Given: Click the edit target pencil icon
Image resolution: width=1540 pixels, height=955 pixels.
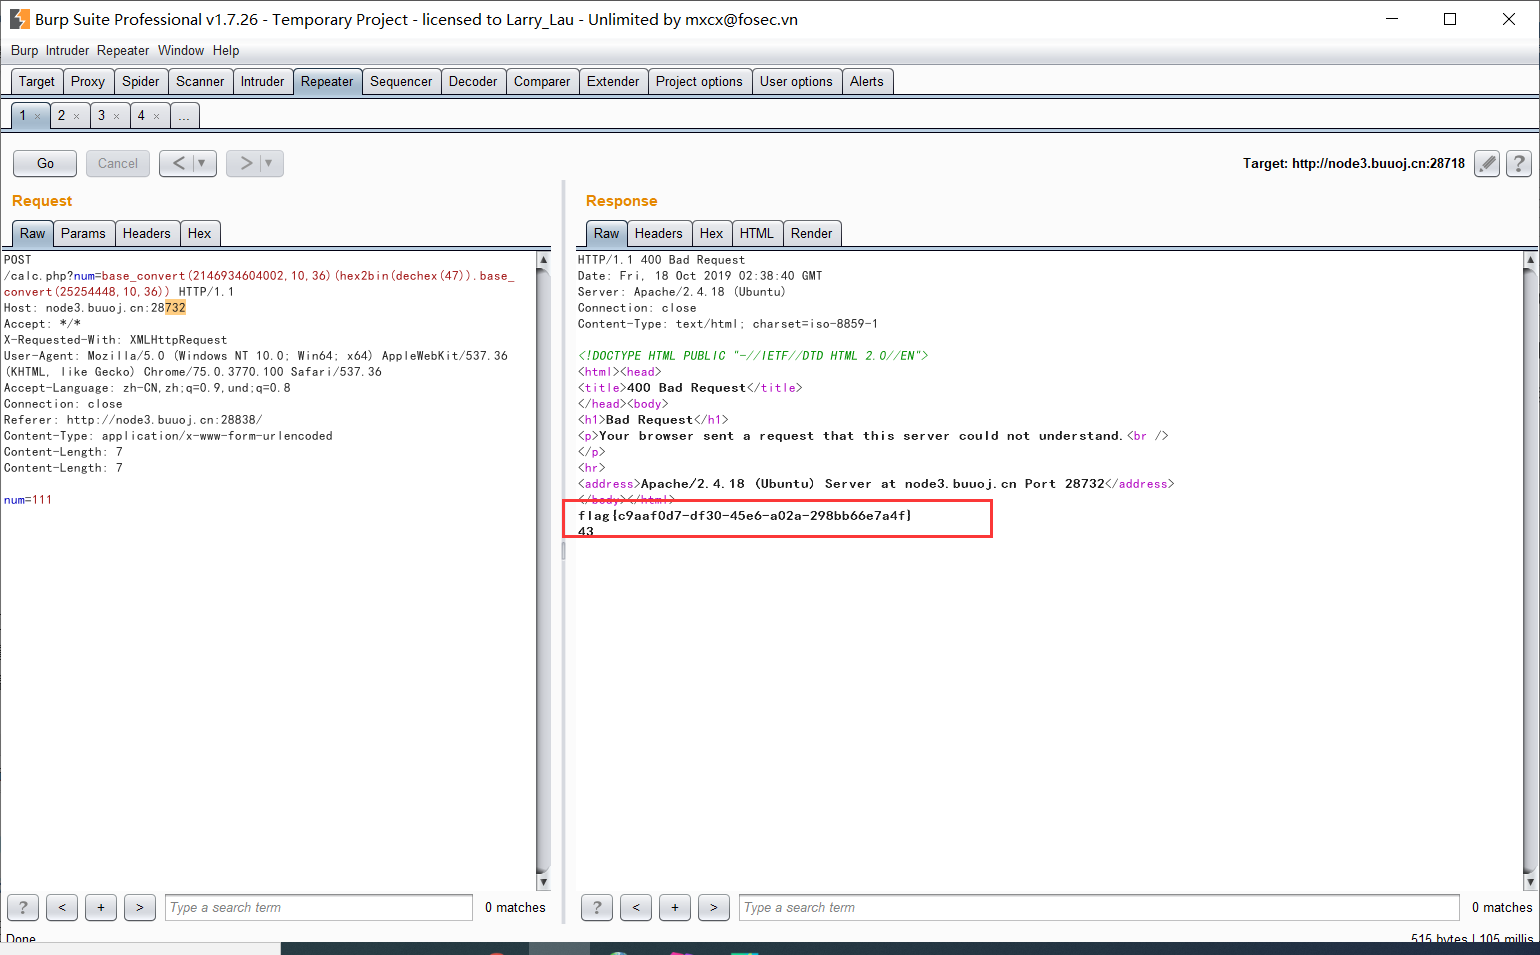Looking at the screenshot, I should tap(1487, 163).
